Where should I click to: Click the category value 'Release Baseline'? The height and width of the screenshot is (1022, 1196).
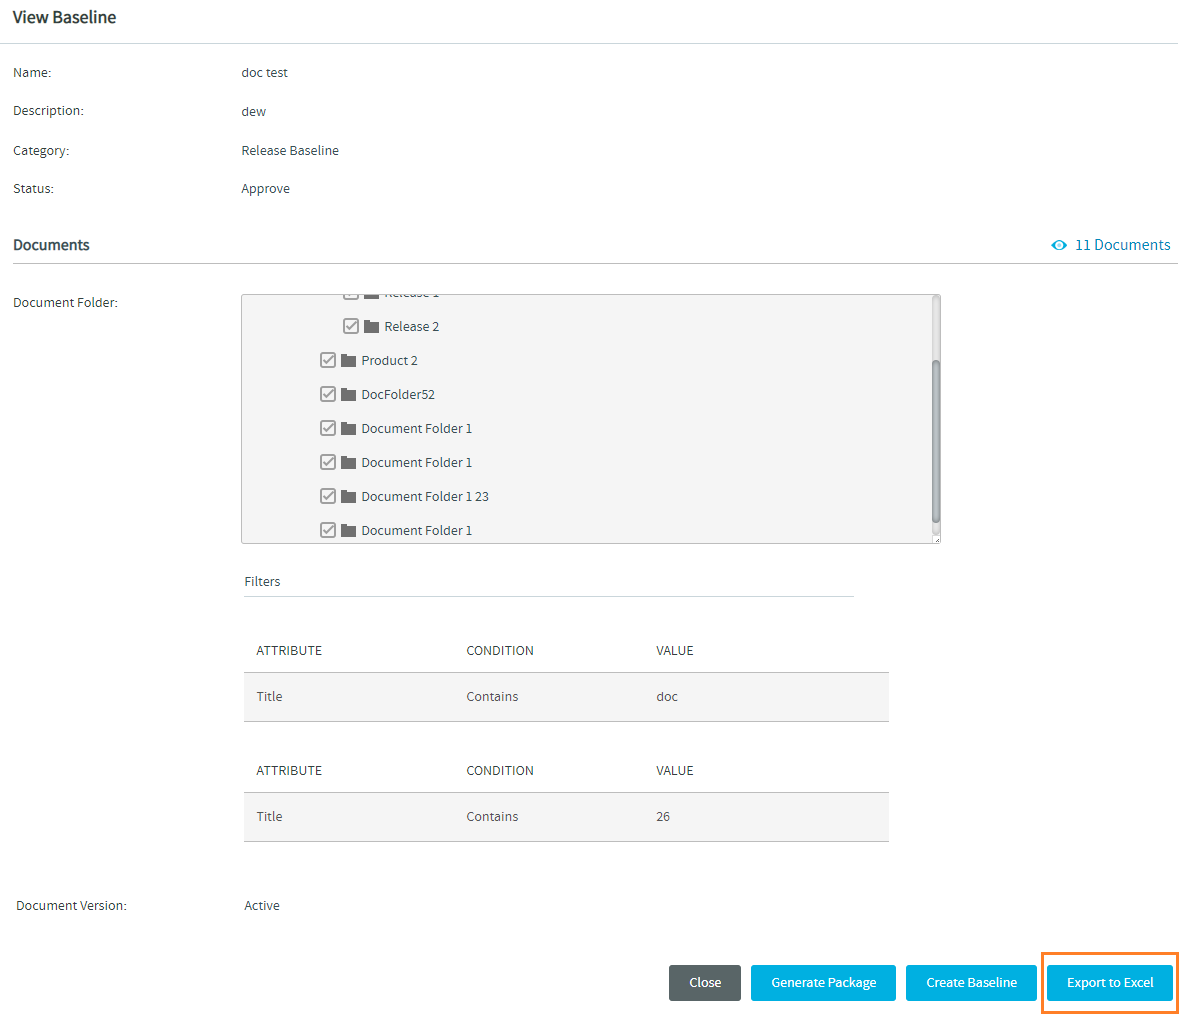290,150
